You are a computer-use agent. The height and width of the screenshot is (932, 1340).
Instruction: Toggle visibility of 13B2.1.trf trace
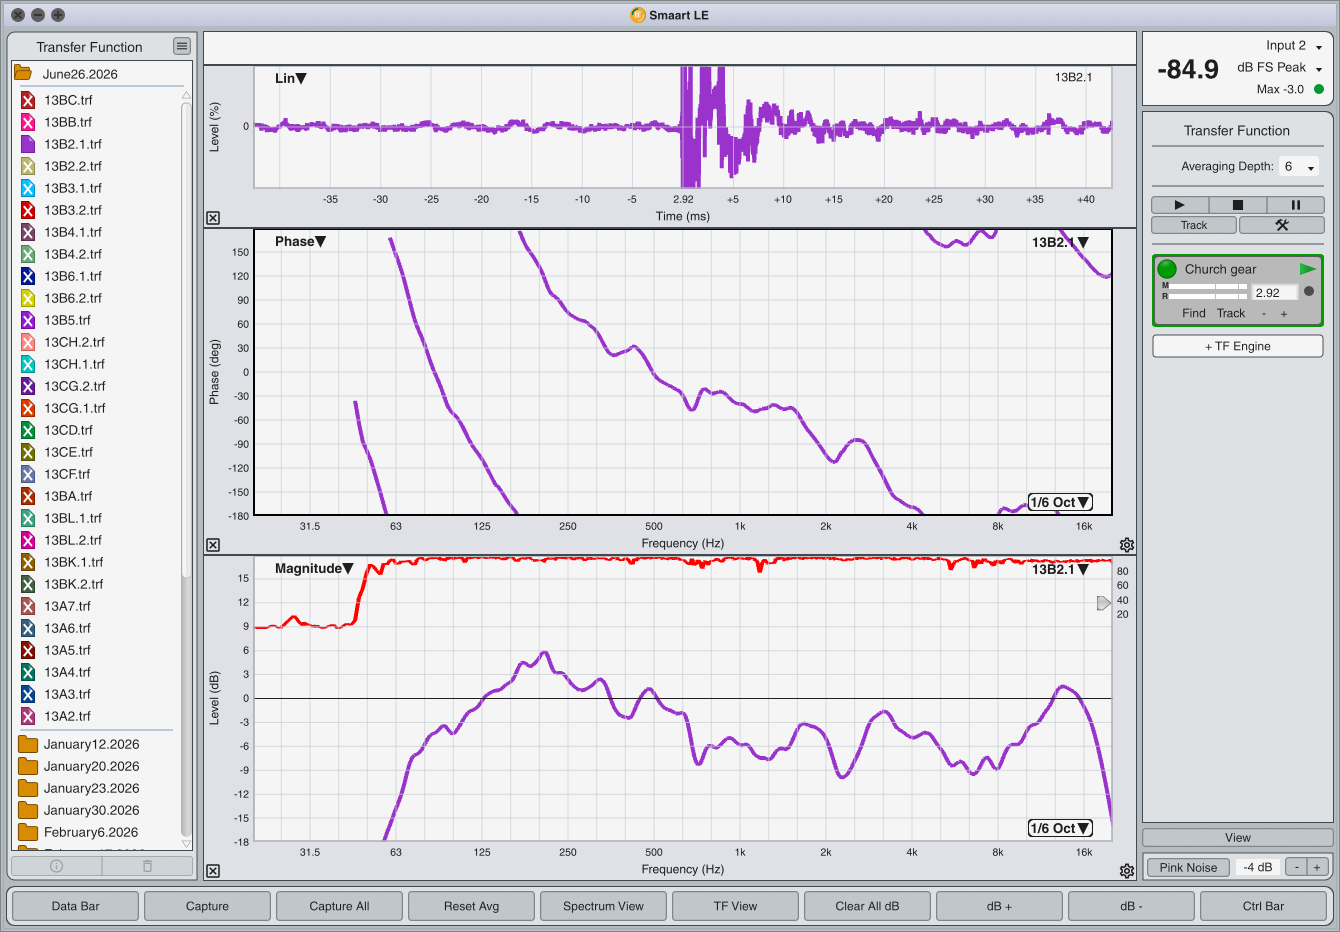28,144
